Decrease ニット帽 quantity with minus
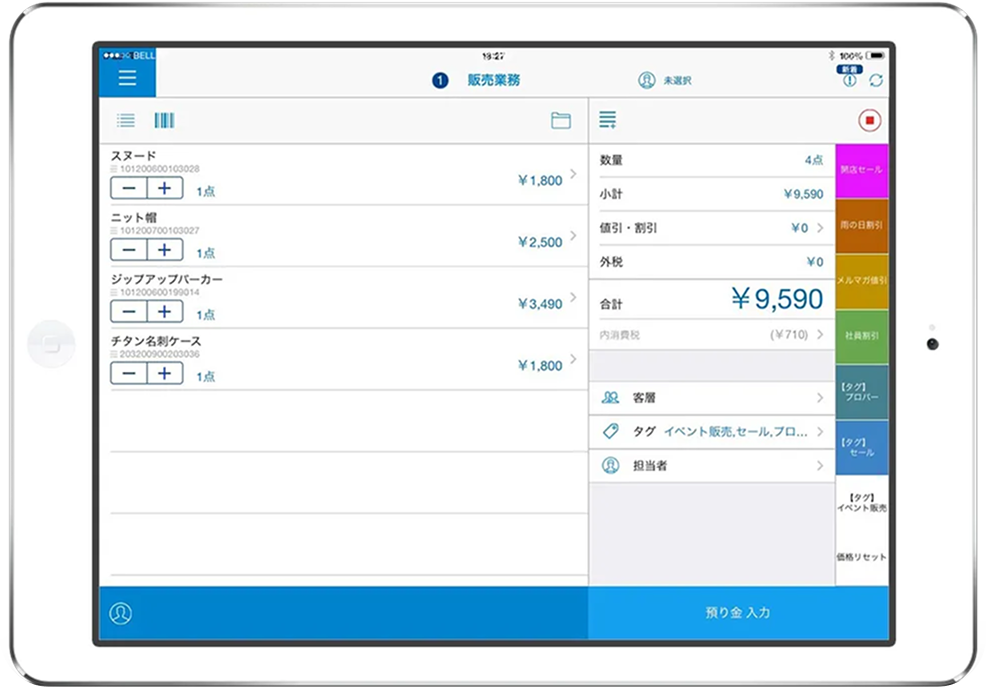 129,250
